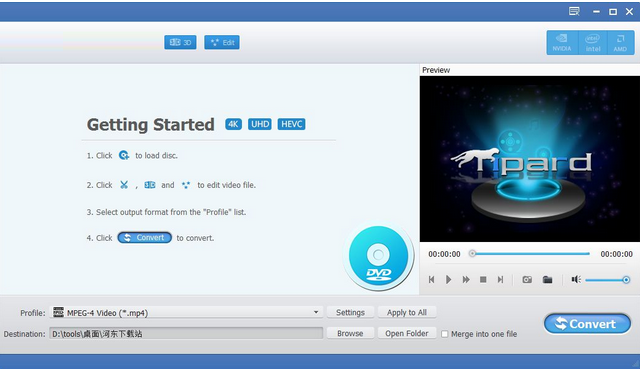
Task: Toggle Intel acceleration icon
Action: pos(593,42)
